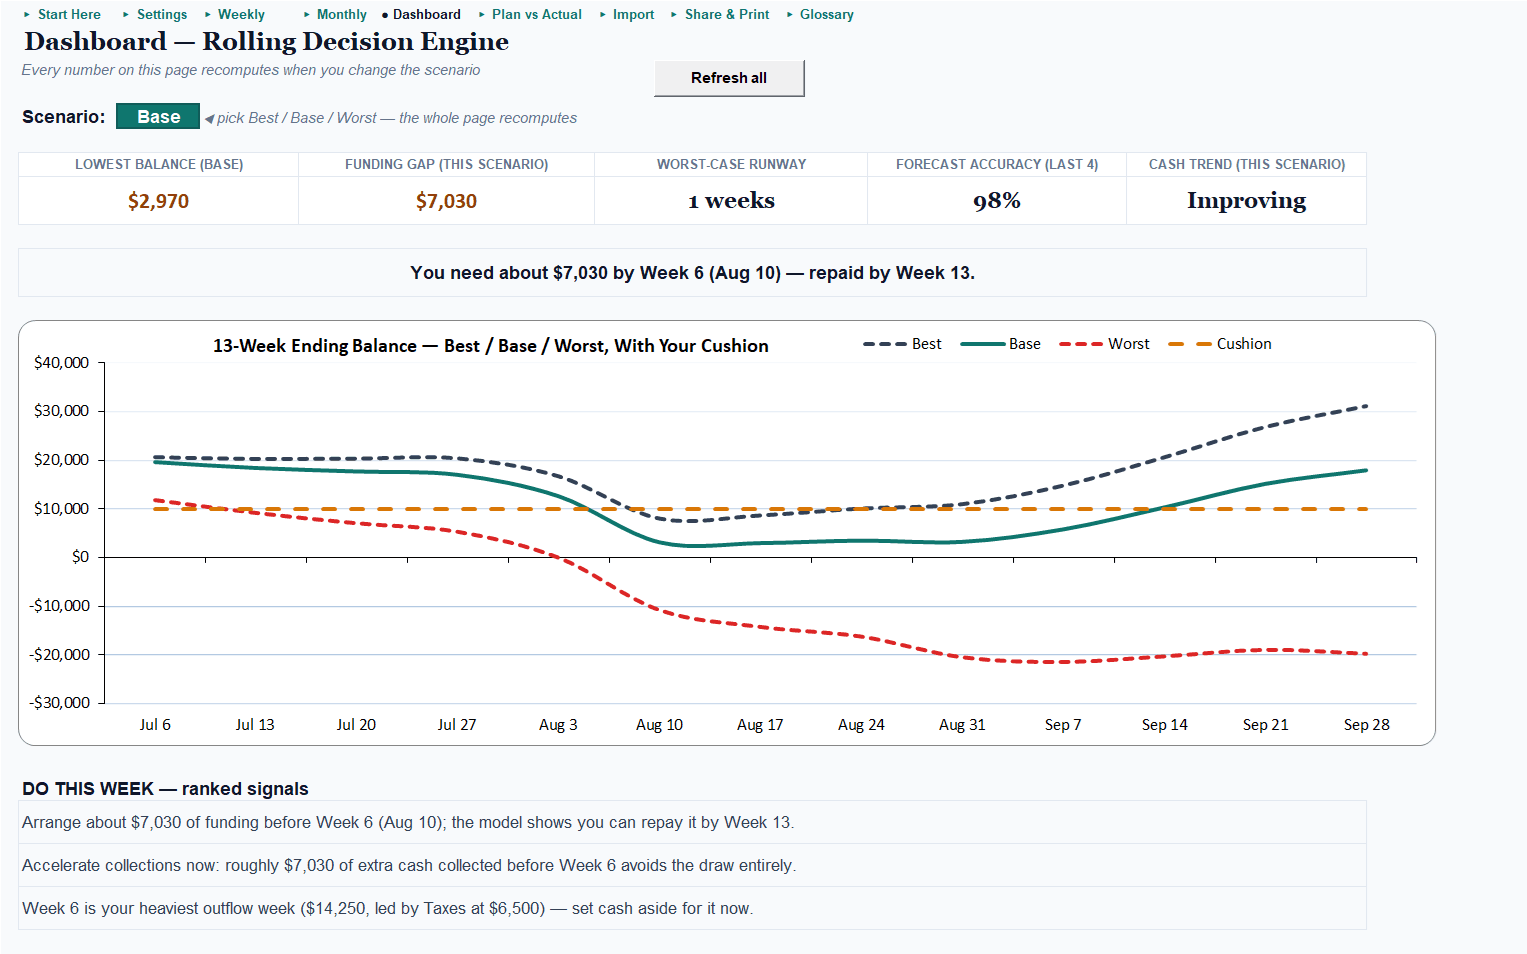Click the Aug 3 date label
Viewport: 1527px width, 954px height.
coord(558,725)
